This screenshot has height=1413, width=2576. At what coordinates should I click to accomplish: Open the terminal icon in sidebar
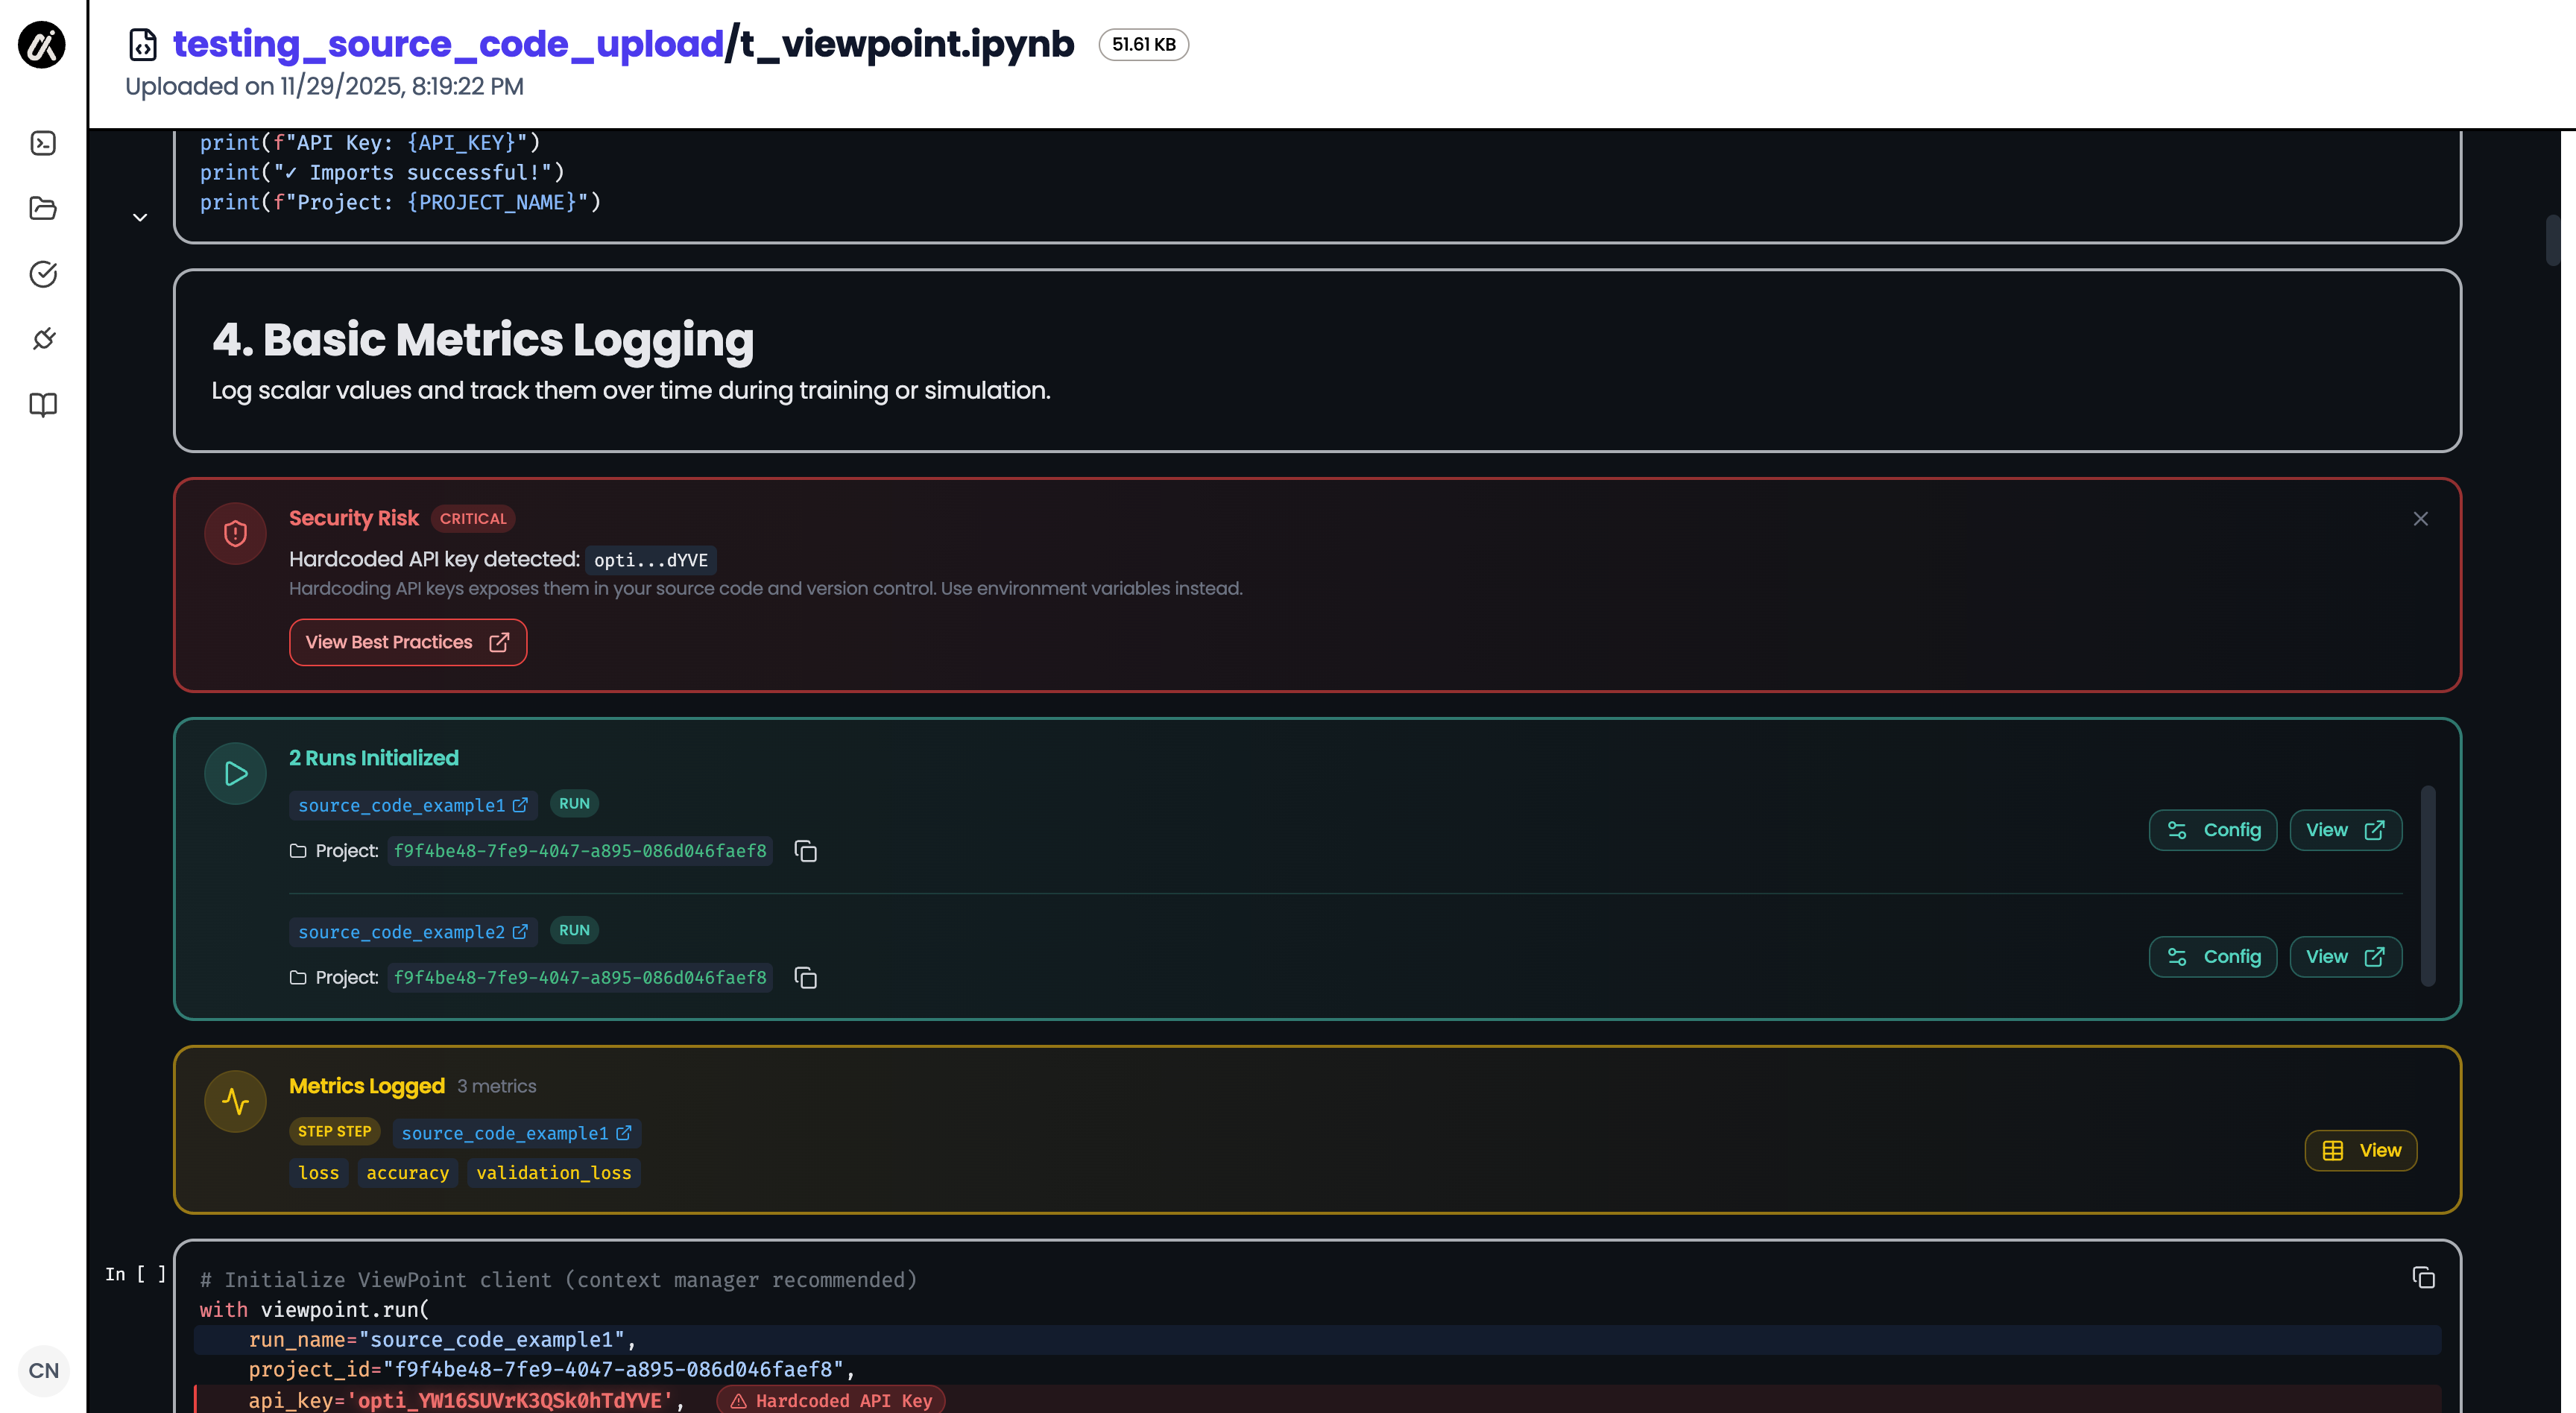click(43, 143)
